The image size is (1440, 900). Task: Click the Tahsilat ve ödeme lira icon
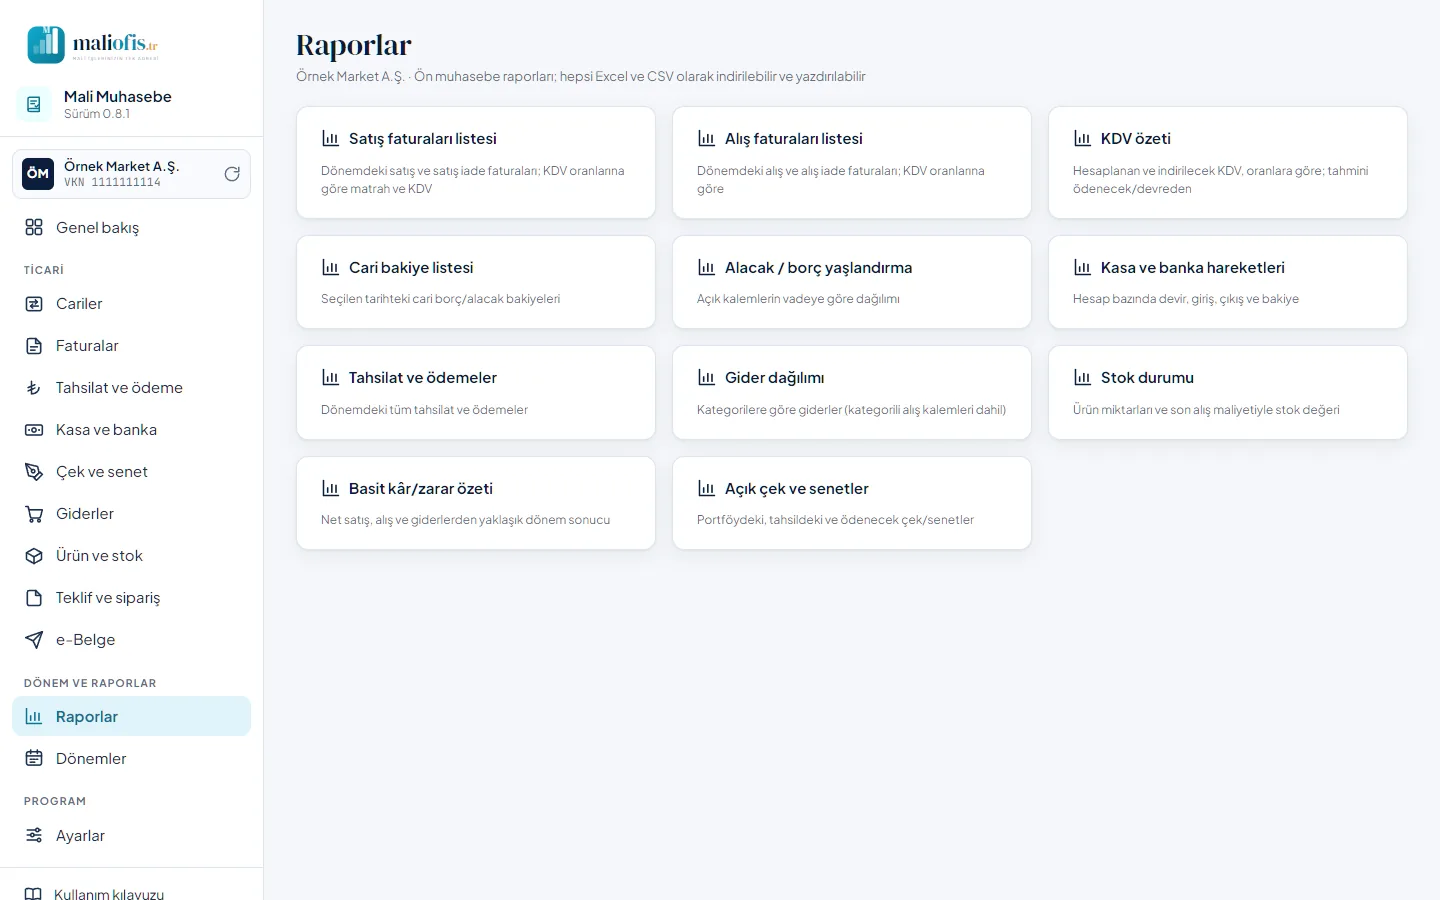34,388
